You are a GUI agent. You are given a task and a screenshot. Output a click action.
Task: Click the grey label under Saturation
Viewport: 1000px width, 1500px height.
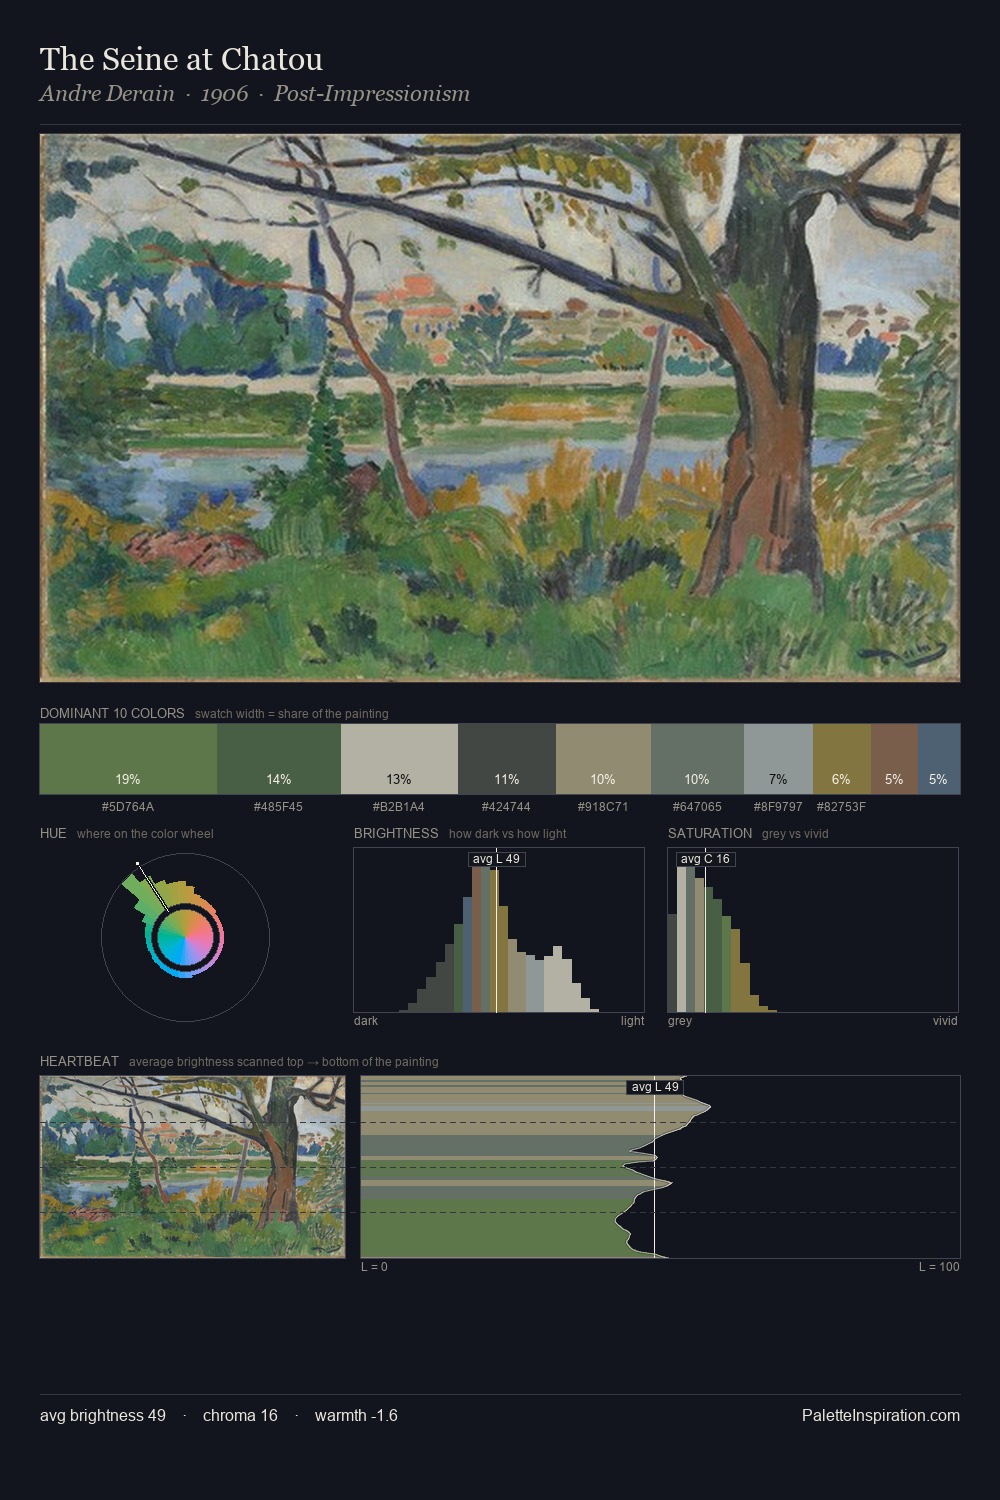coord(680,1021)
